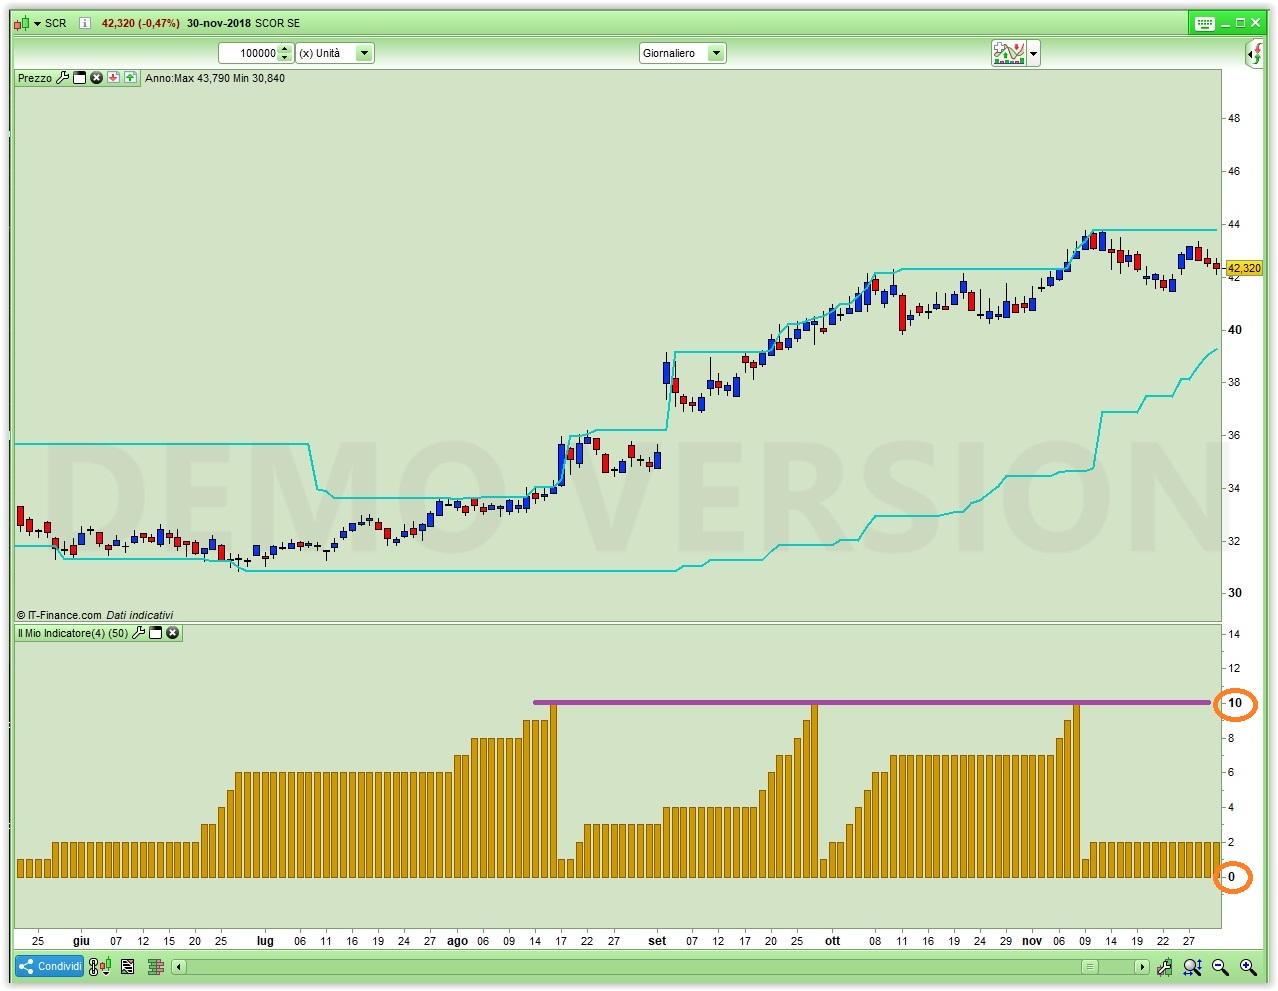Viewport: 1278px width, 991px height.
Task: Click the quantity field showing 100000
Action: coord(247,53)
